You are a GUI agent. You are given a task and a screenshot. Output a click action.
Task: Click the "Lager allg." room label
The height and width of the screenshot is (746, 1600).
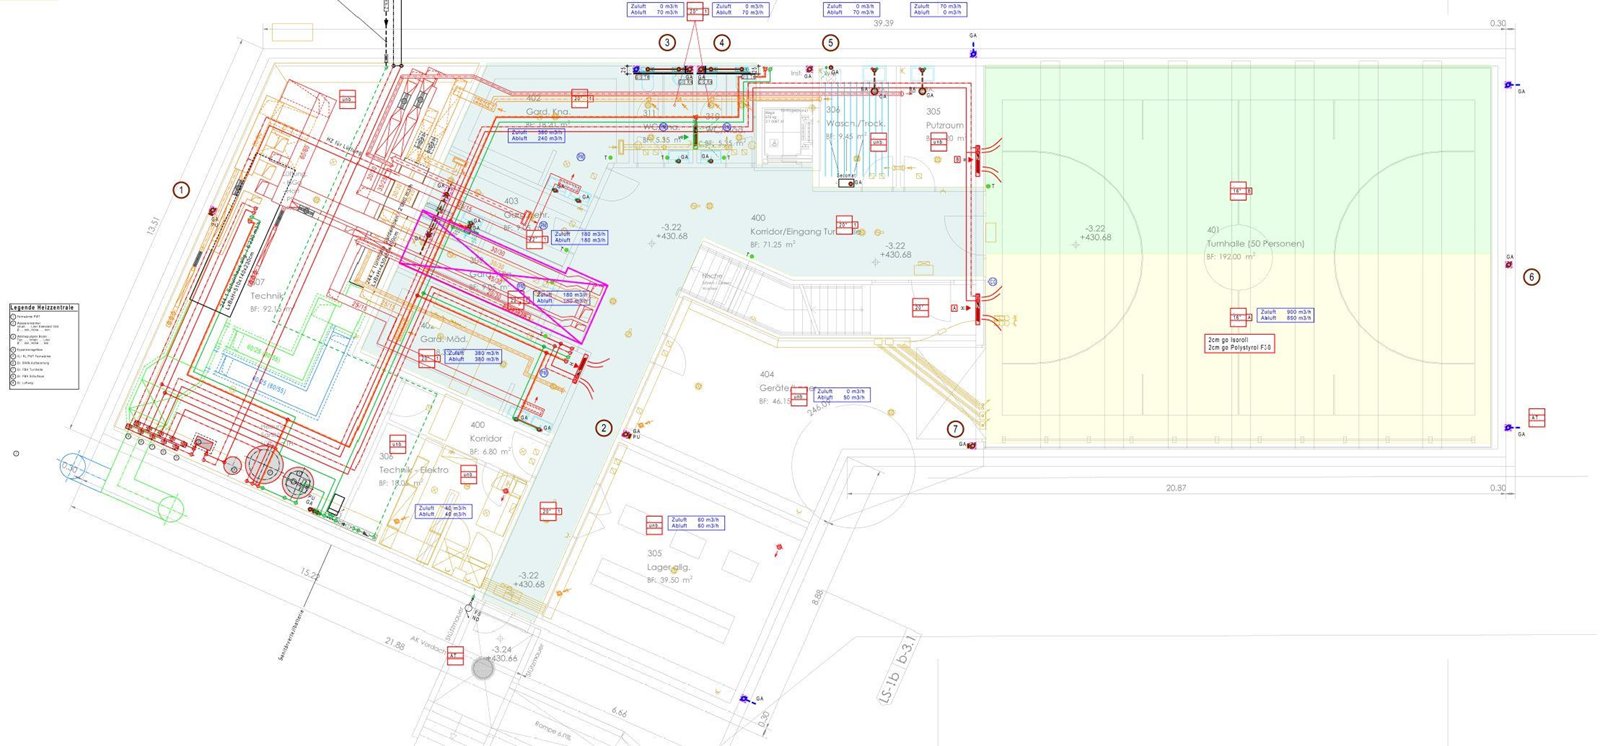pyautogui.click(x=668, y=567)
